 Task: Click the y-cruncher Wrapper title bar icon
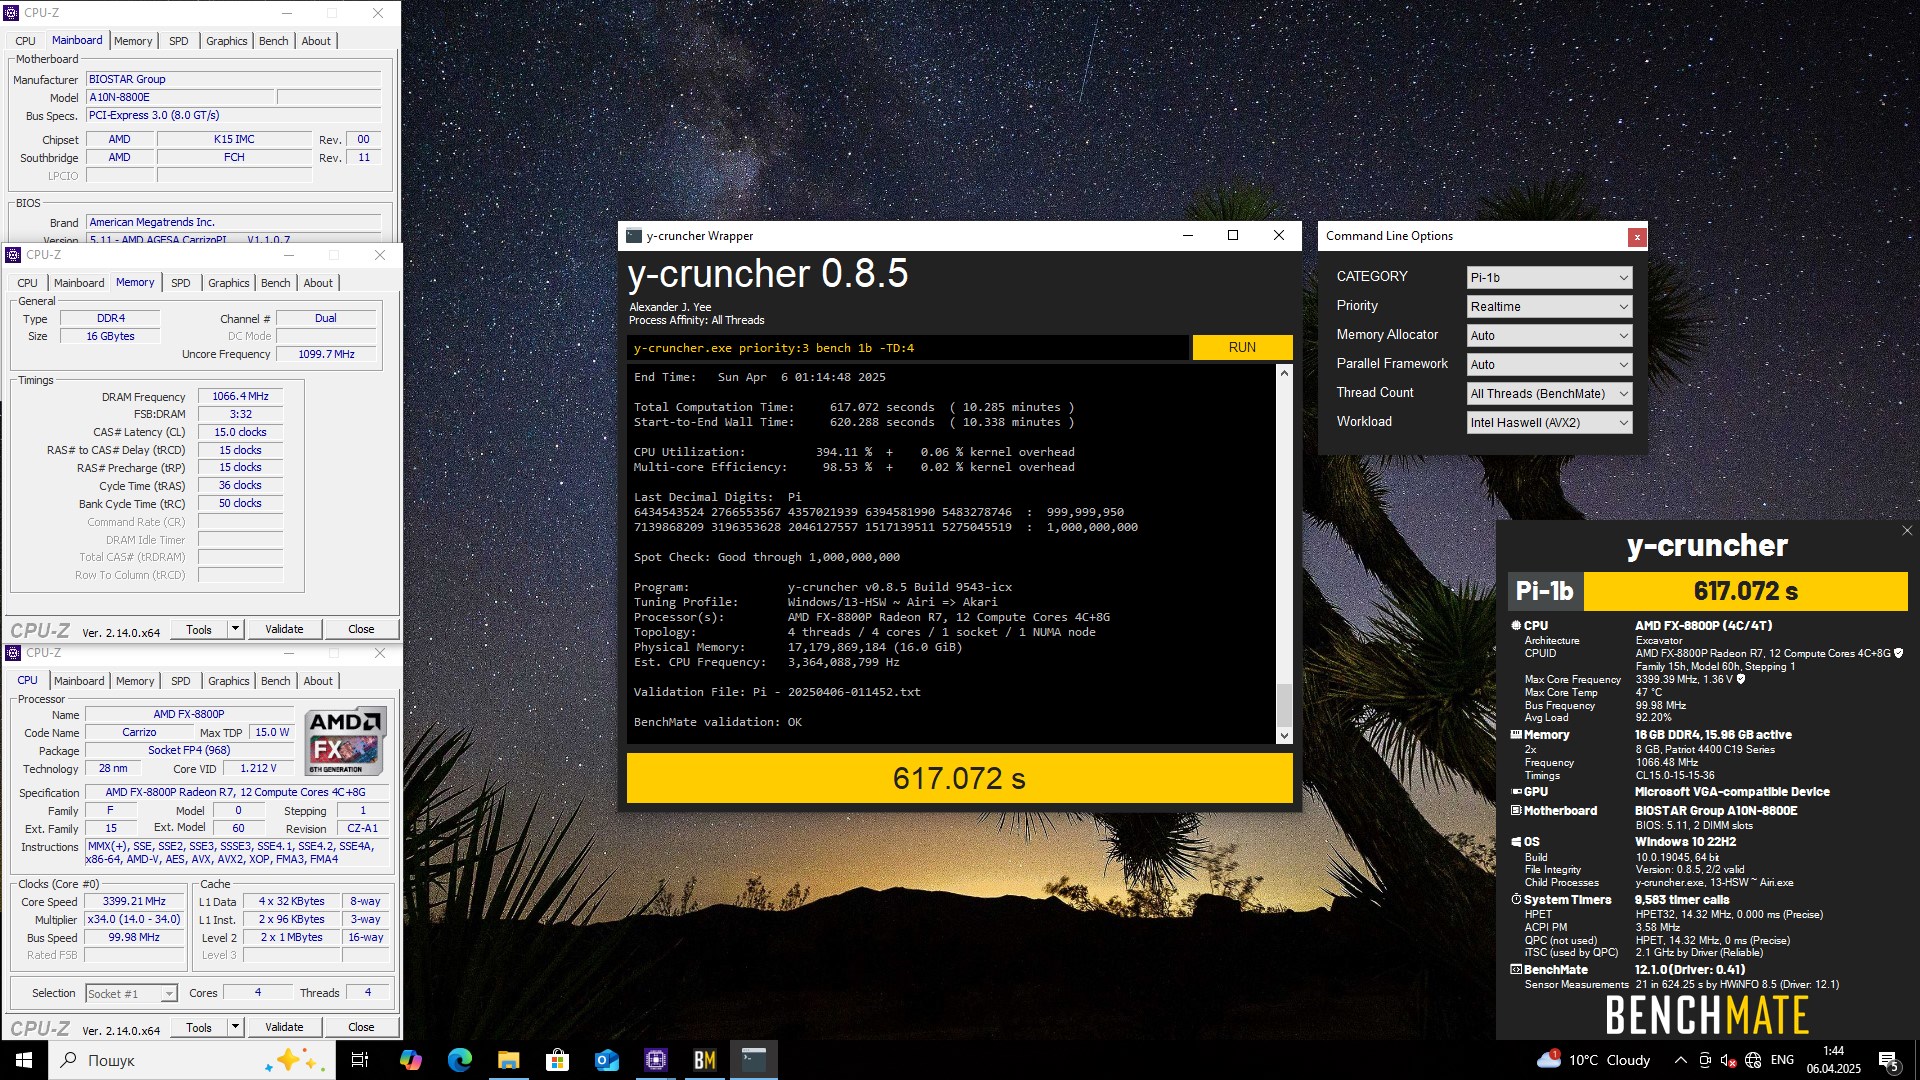pyautogui.click(x=634, y=236)
